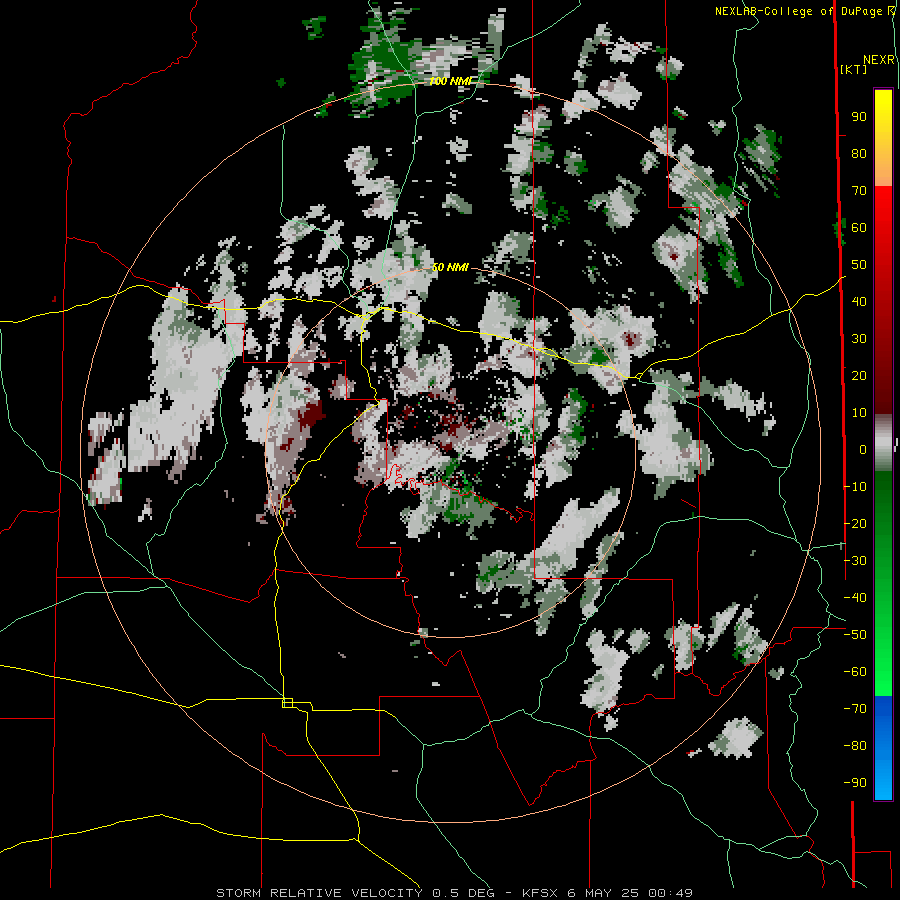The height and width of the screenshot is (900, 900).
Task: Click the gray zero-velocity segment of color bar
Action: 883,443
